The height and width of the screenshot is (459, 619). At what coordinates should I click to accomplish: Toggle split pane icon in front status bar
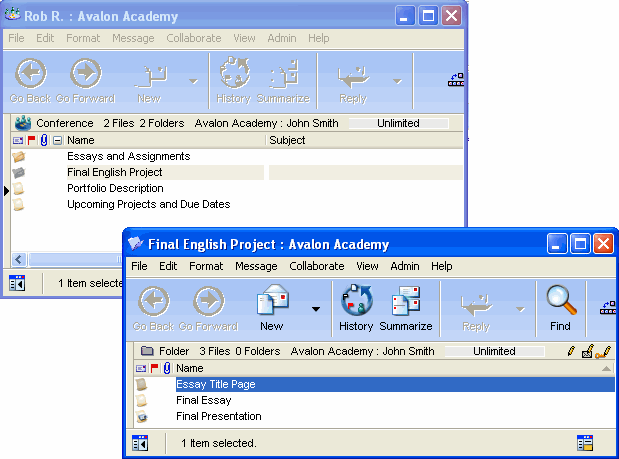click(140, 442)
